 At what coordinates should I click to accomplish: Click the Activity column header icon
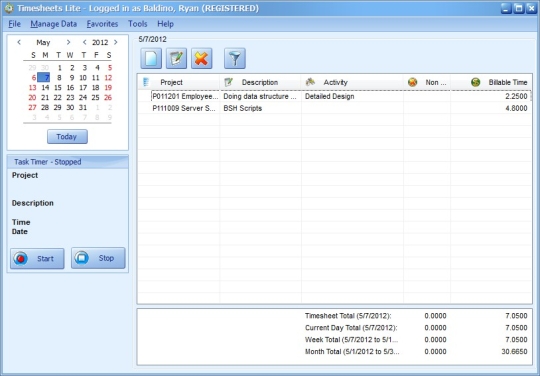(x=310, y=82)
